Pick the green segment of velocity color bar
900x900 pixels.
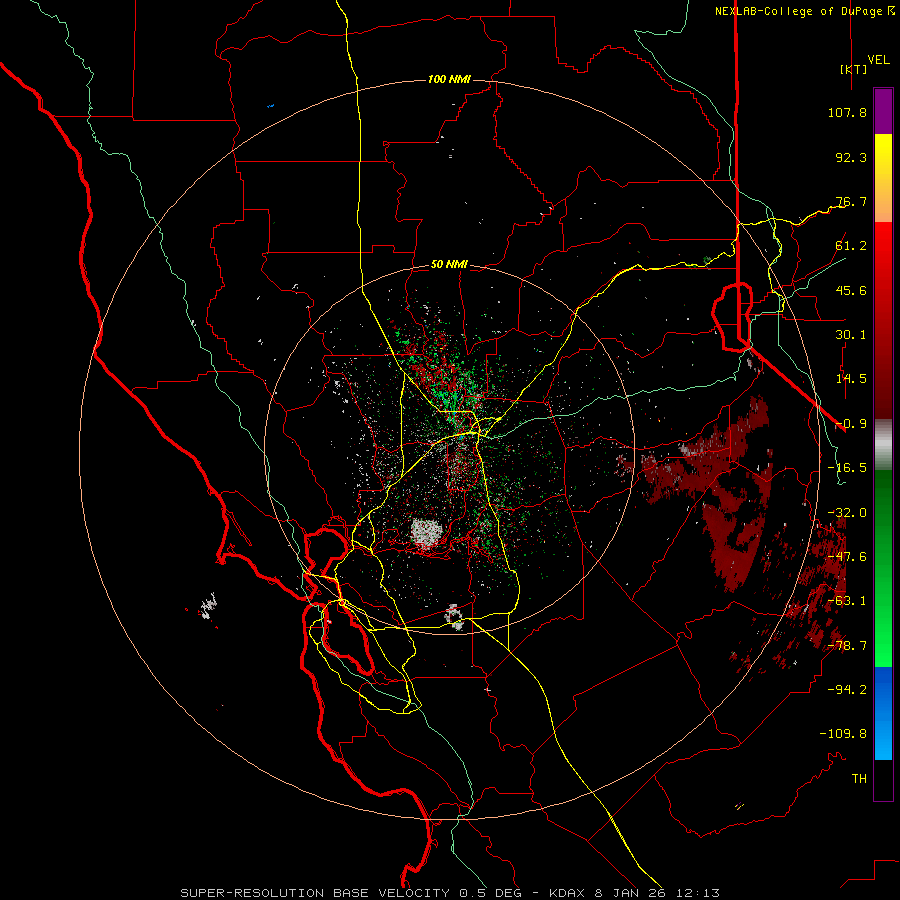pos(883,568)
